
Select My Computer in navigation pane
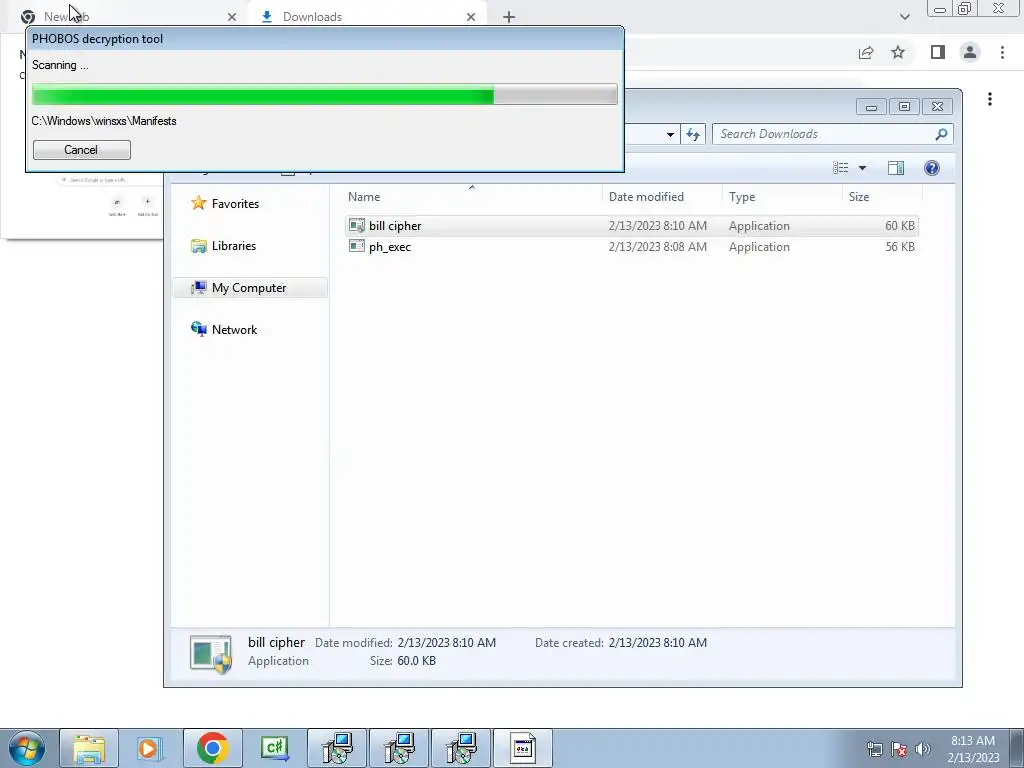tap(251, 288)
